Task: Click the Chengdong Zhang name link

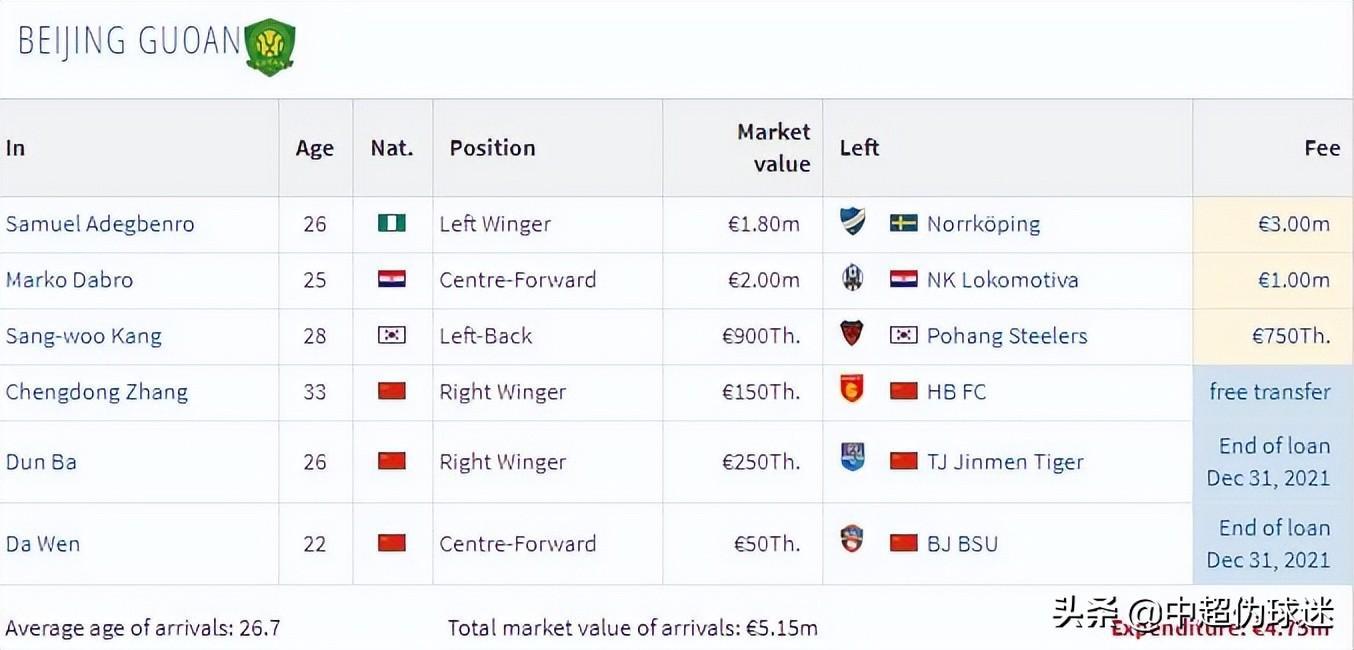Action: pos(96,392)
